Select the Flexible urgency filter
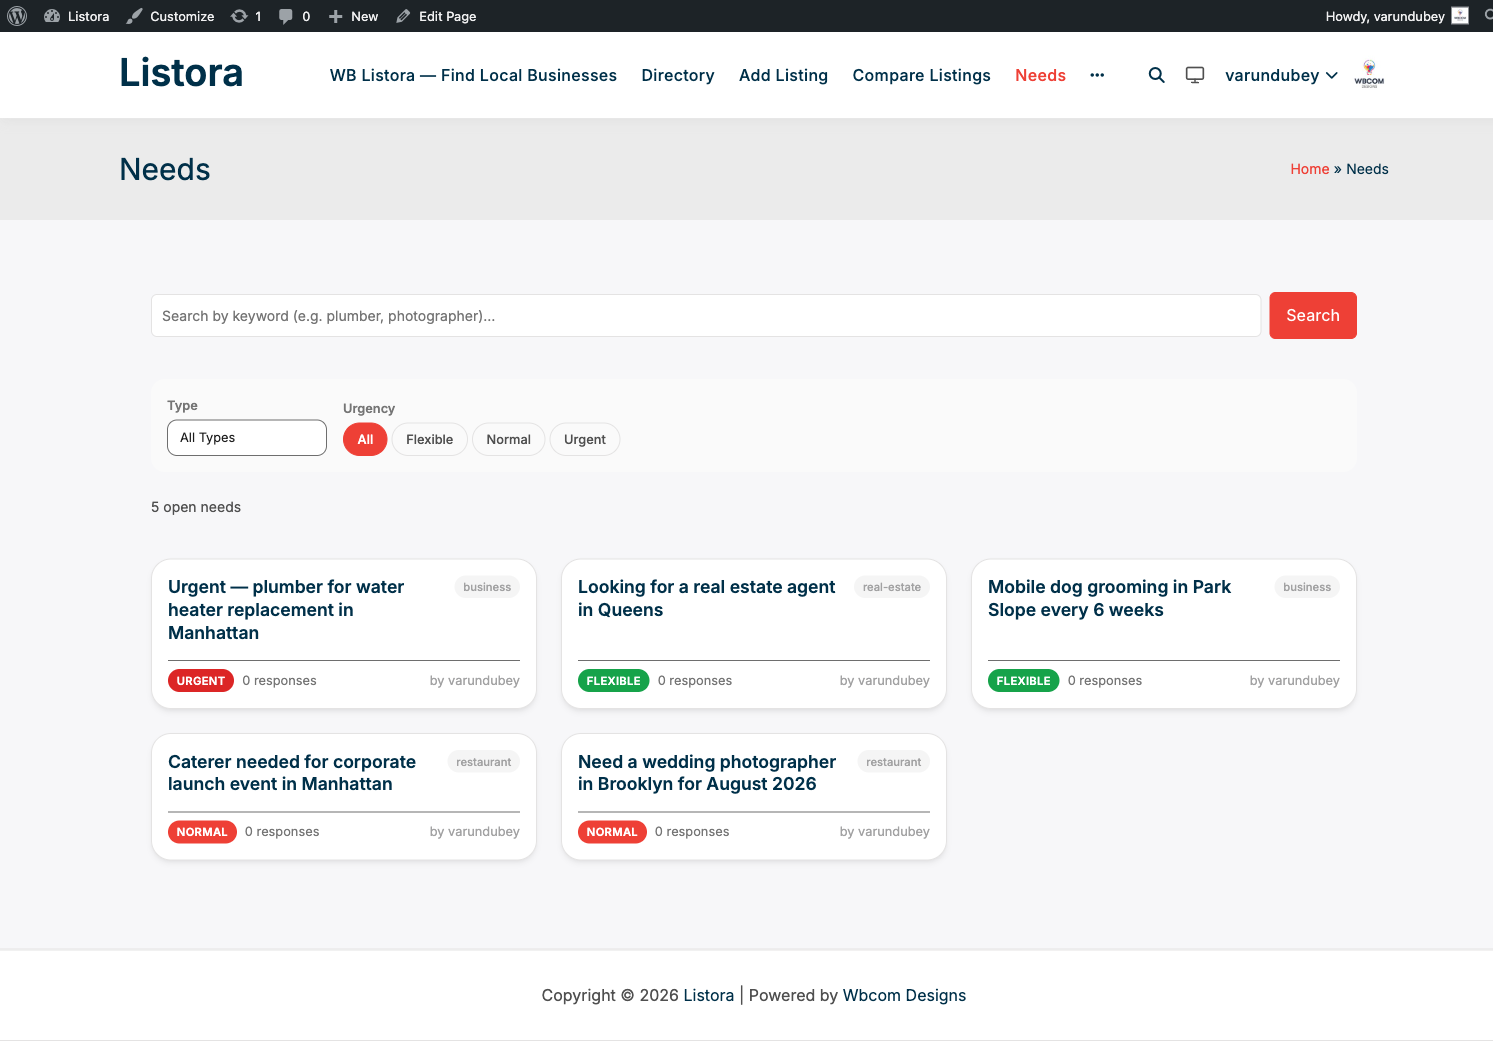The height and width of the screenshot is (1041, 1493). [429, 439]
